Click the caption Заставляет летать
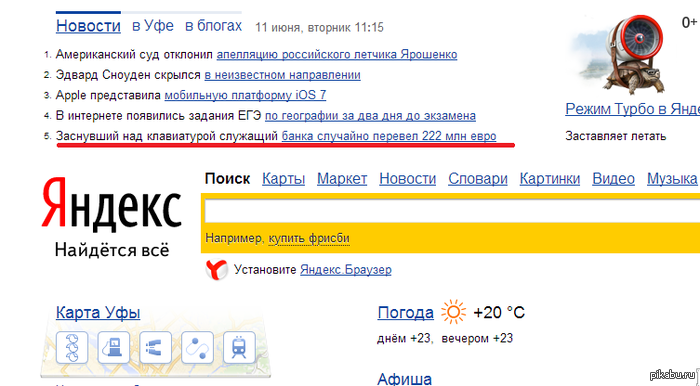Image resolution: width=700 pixels, height=386 pixels. pyautogui.click(x=616, y=136)
